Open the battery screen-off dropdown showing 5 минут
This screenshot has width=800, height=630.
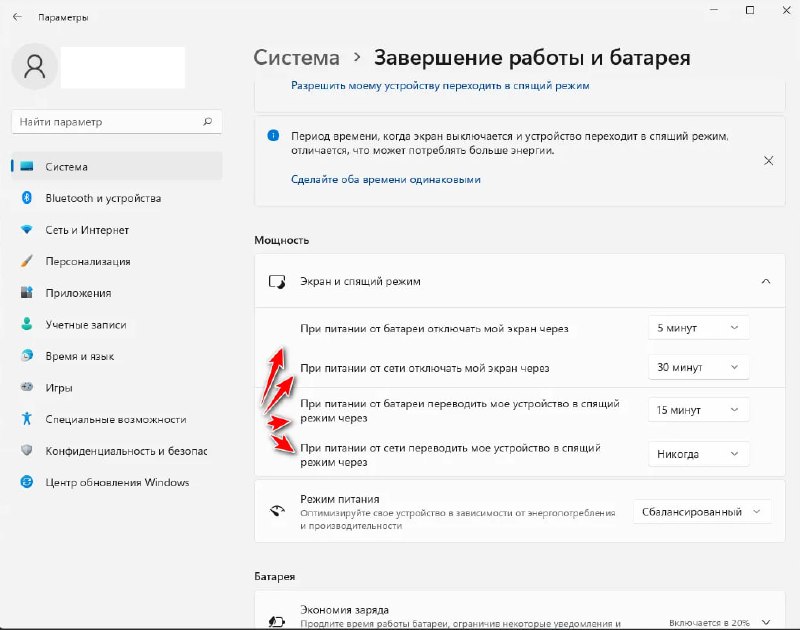698,327
